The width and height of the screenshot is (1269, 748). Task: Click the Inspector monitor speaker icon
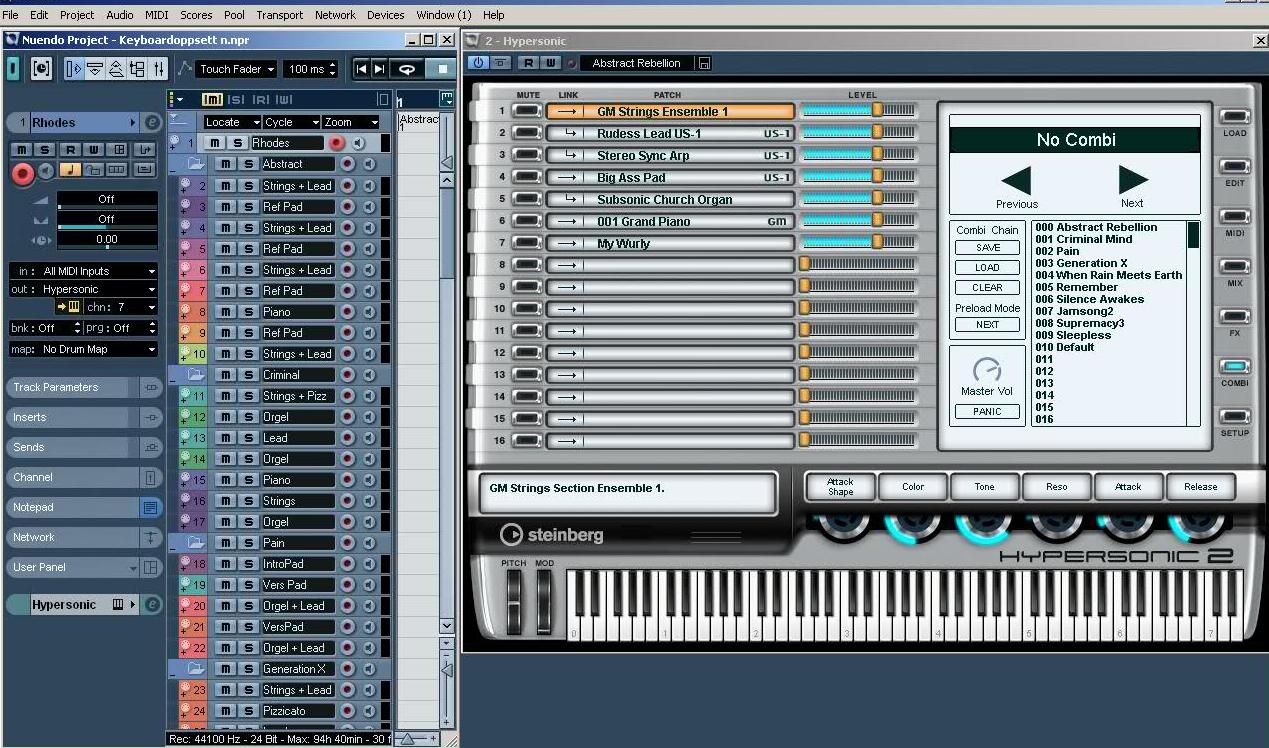pyautogui.click(x=46, y=171)
